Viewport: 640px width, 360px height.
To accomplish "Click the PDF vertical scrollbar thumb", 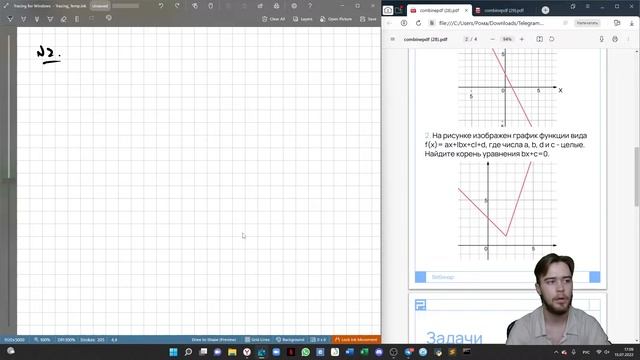I will click(637, 176).
